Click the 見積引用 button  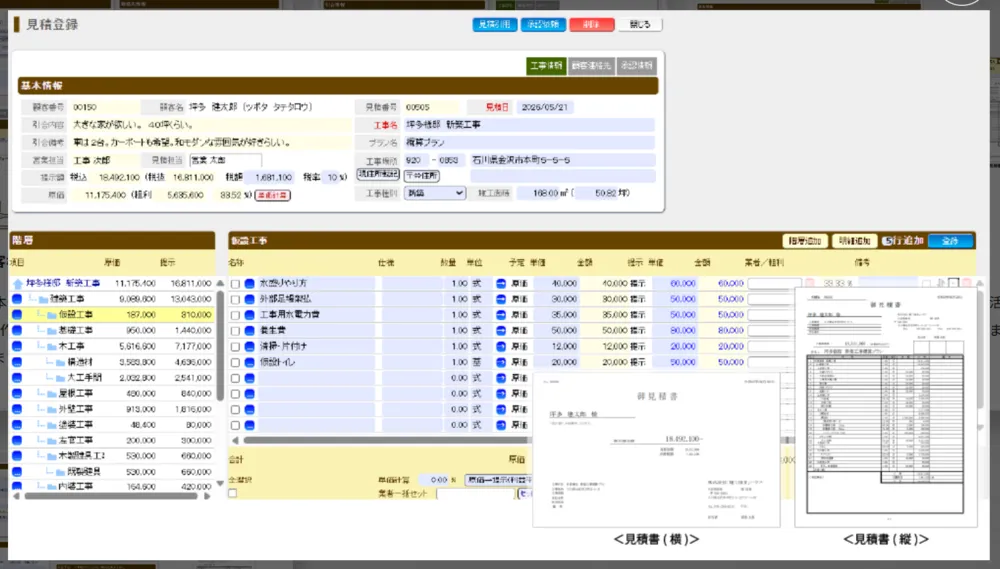pos(494,24)
